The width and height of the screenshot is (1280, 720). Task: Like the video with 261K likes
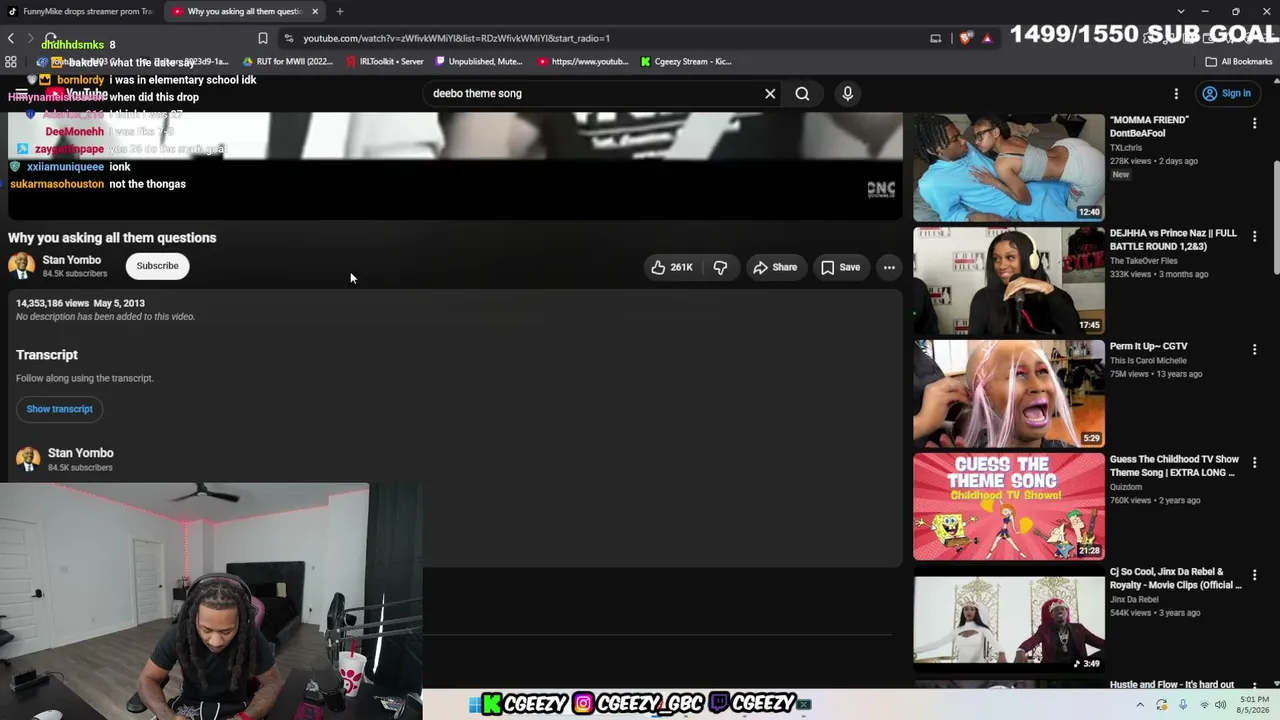671,267
